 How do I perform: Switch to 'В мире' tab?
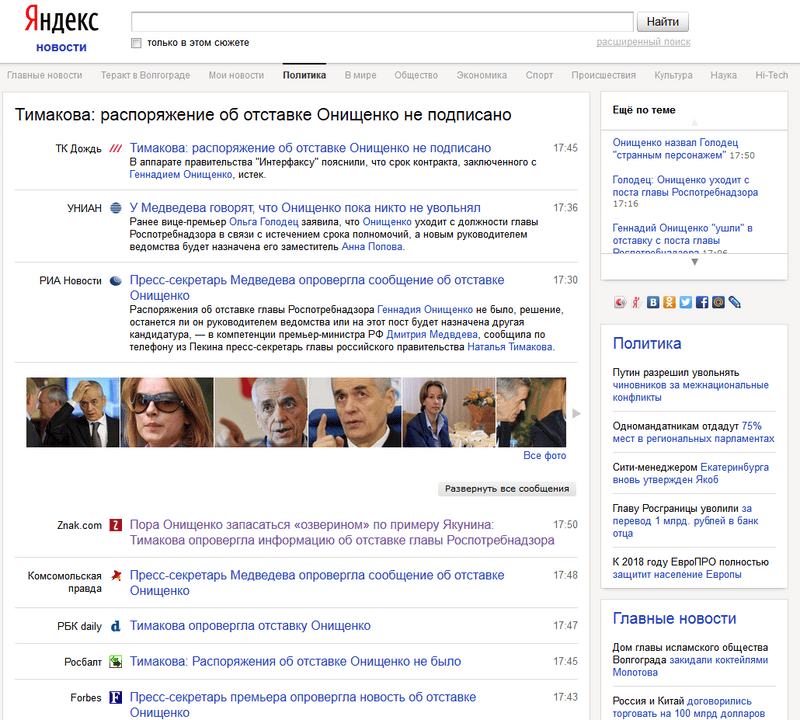360,75
